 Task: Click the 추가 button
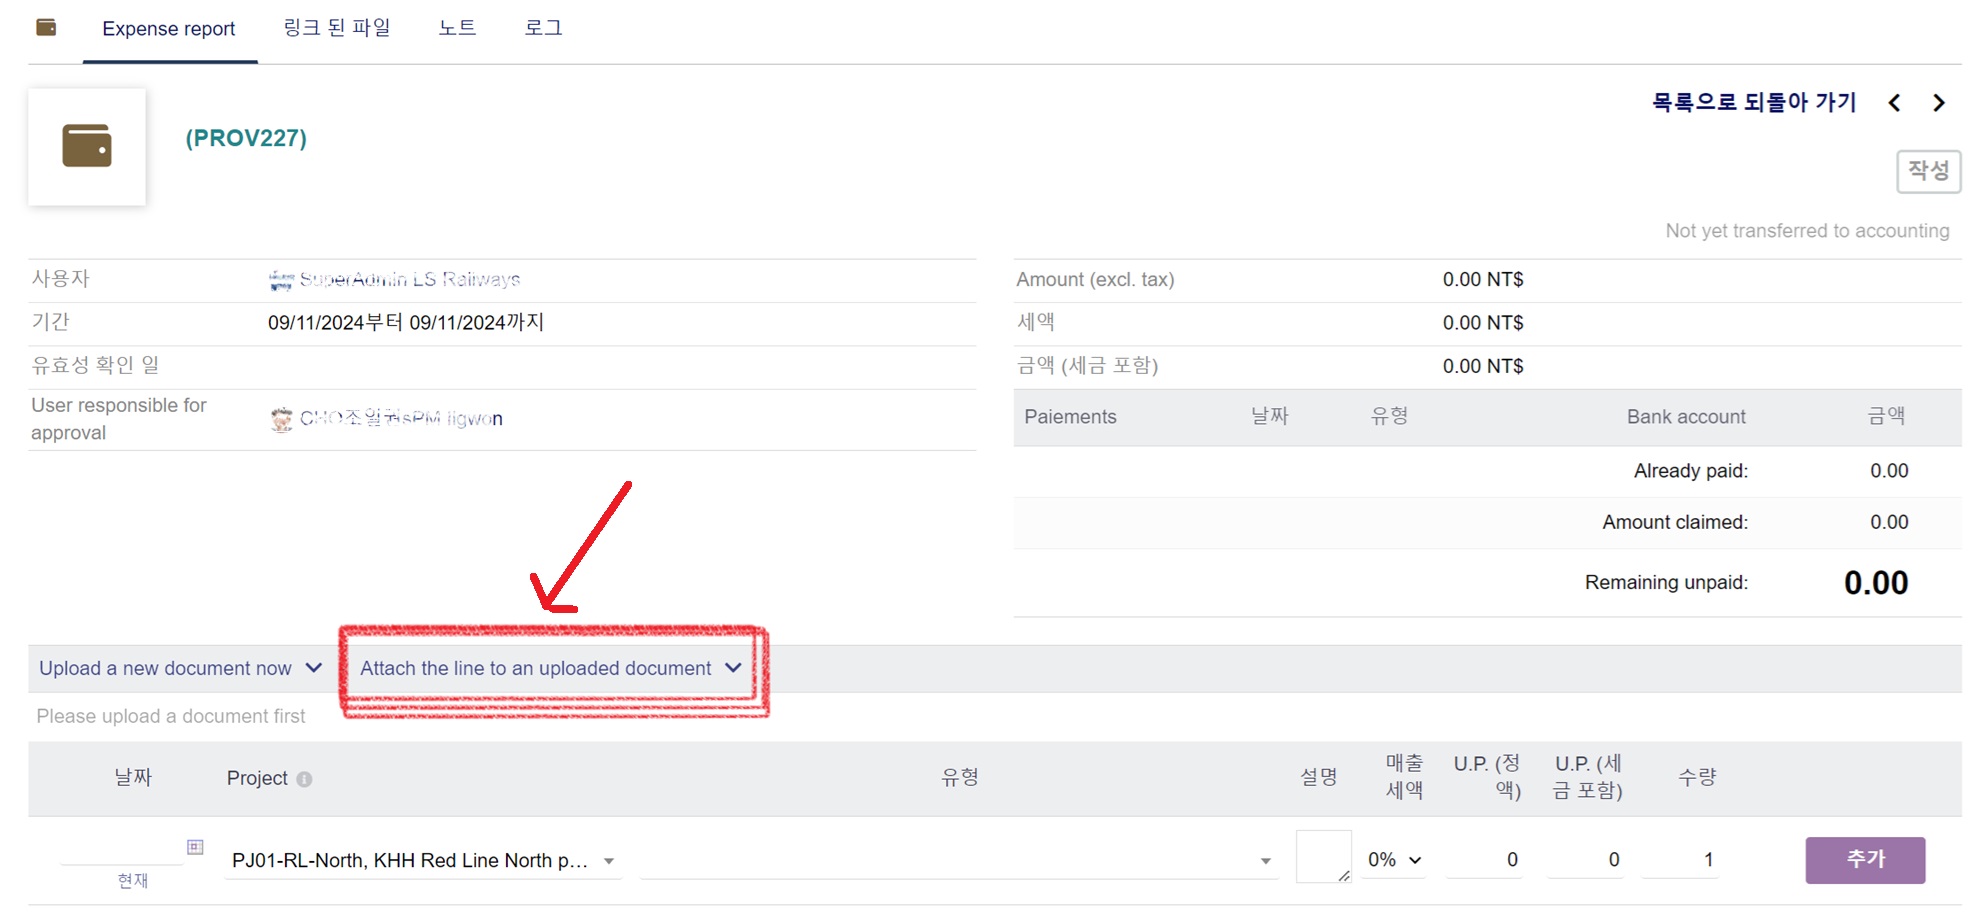click(x=1864, y=860)
